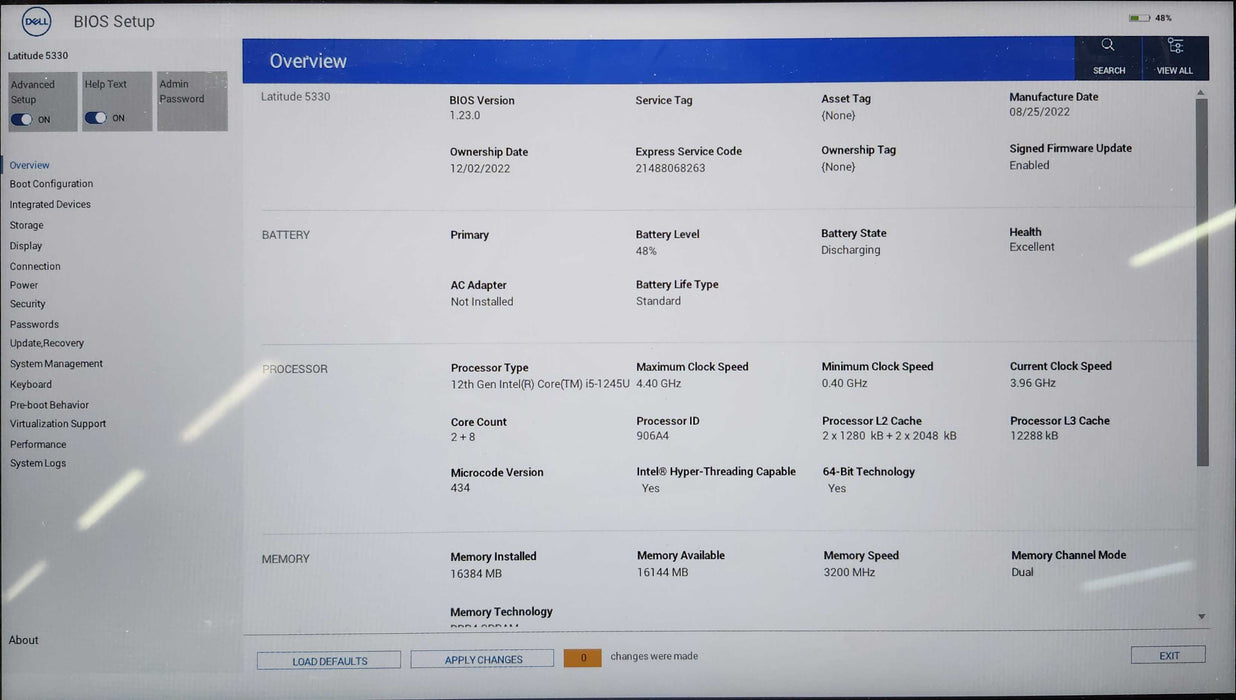
Task: Click Processor Type i5-1245U text
Action: click(x=540, y=384)
